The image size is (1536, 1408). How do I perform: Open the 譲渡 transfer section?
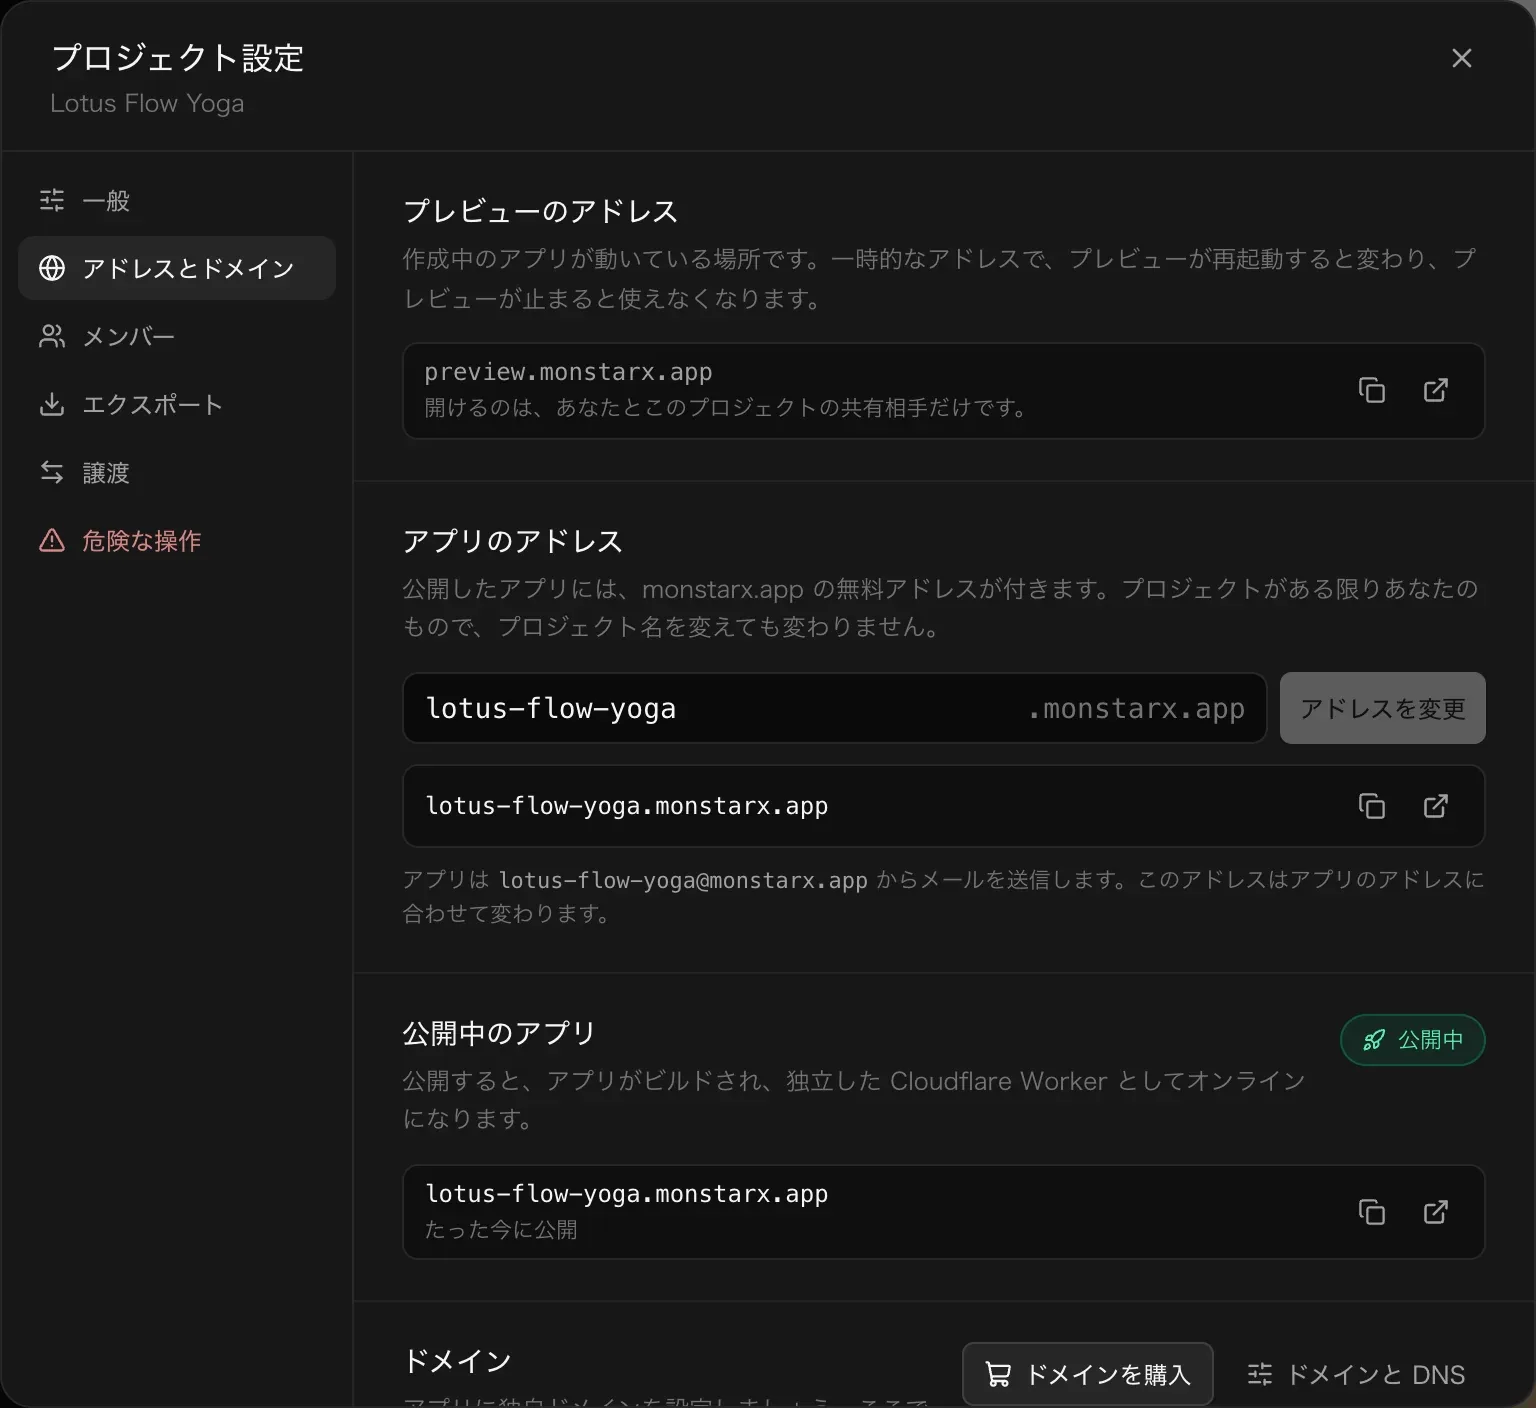tap(177, 472)
